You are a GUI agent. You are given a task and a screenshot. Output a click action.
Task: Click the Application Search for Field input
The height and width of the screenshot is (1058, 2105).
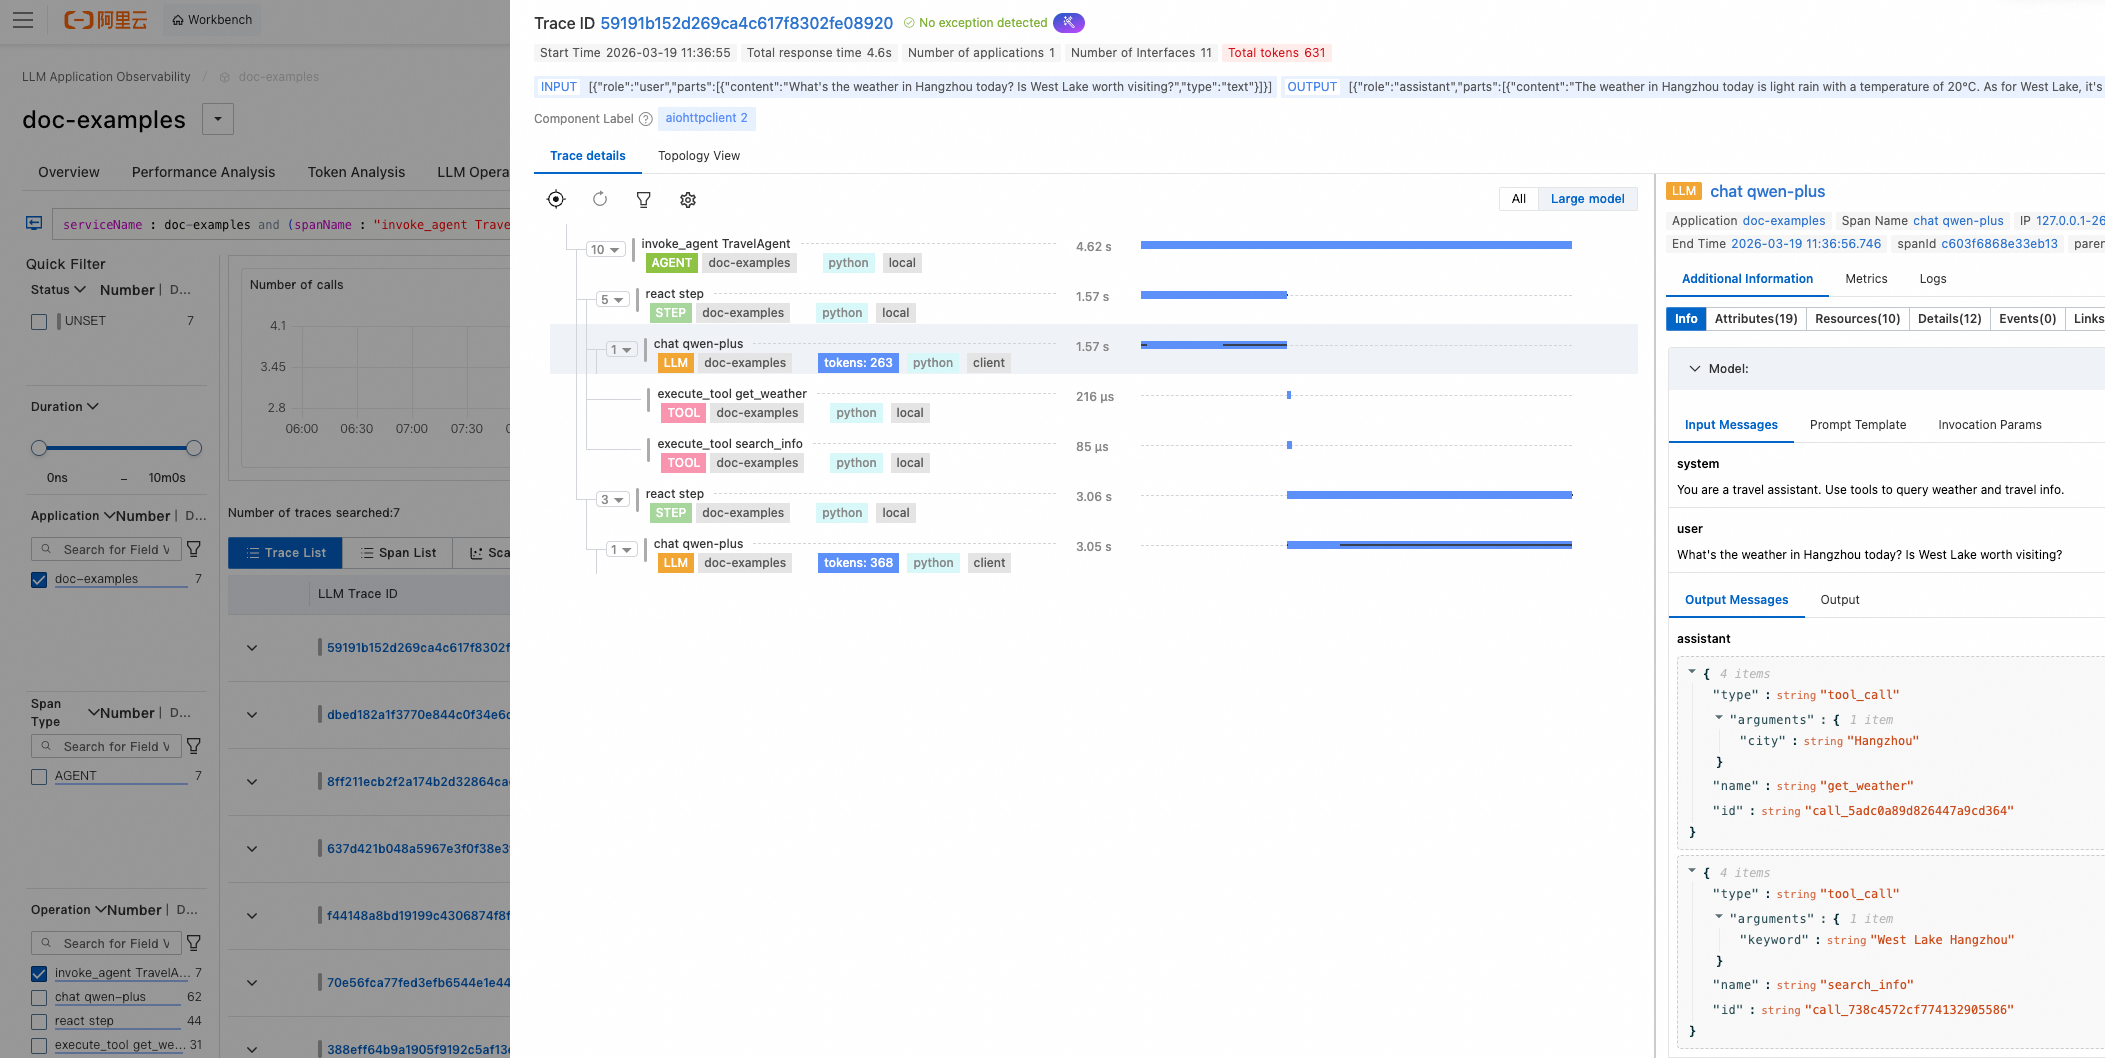(107, 549)
